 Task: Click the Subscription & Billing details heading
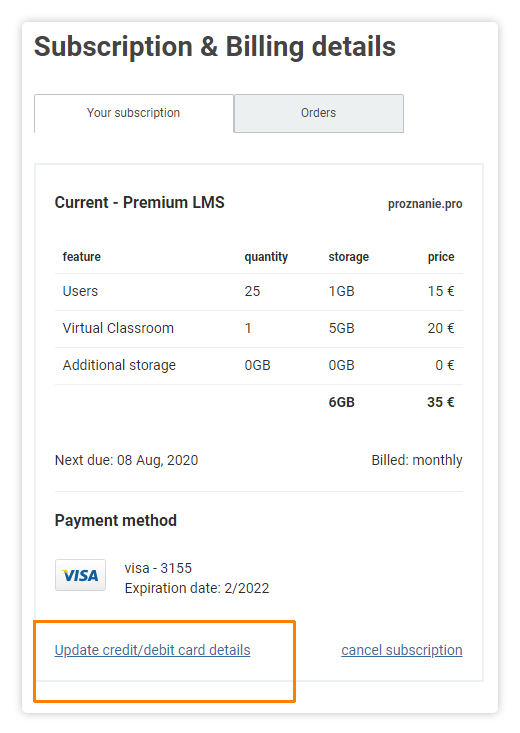pos(215,47)
